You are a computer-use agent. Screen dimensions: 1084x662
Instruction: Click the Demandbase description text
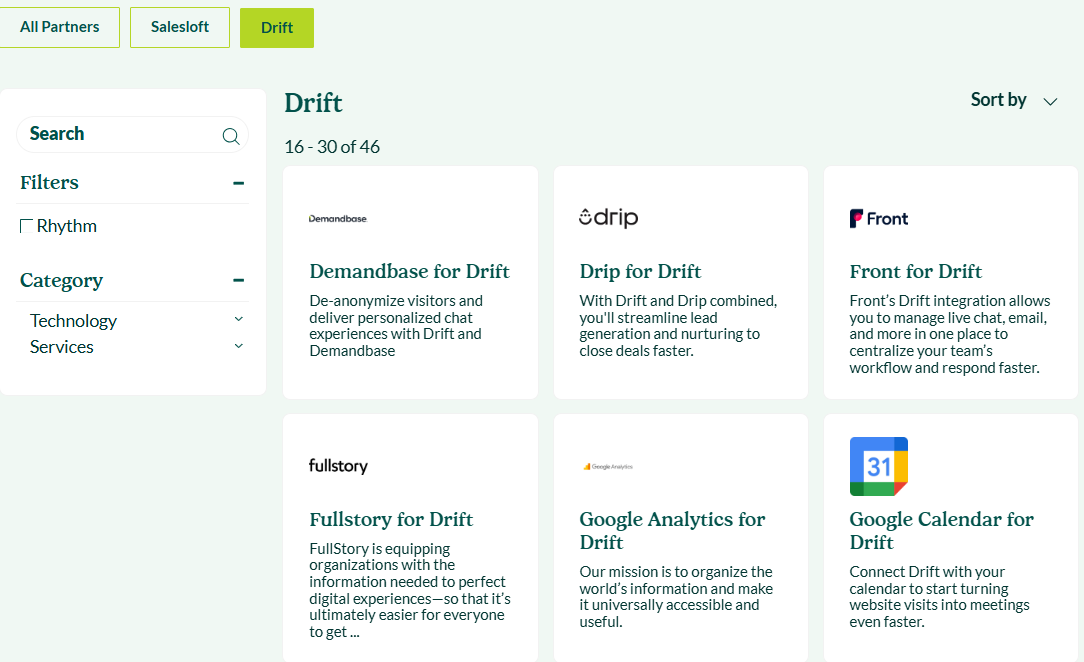click(x=396, y=325)
